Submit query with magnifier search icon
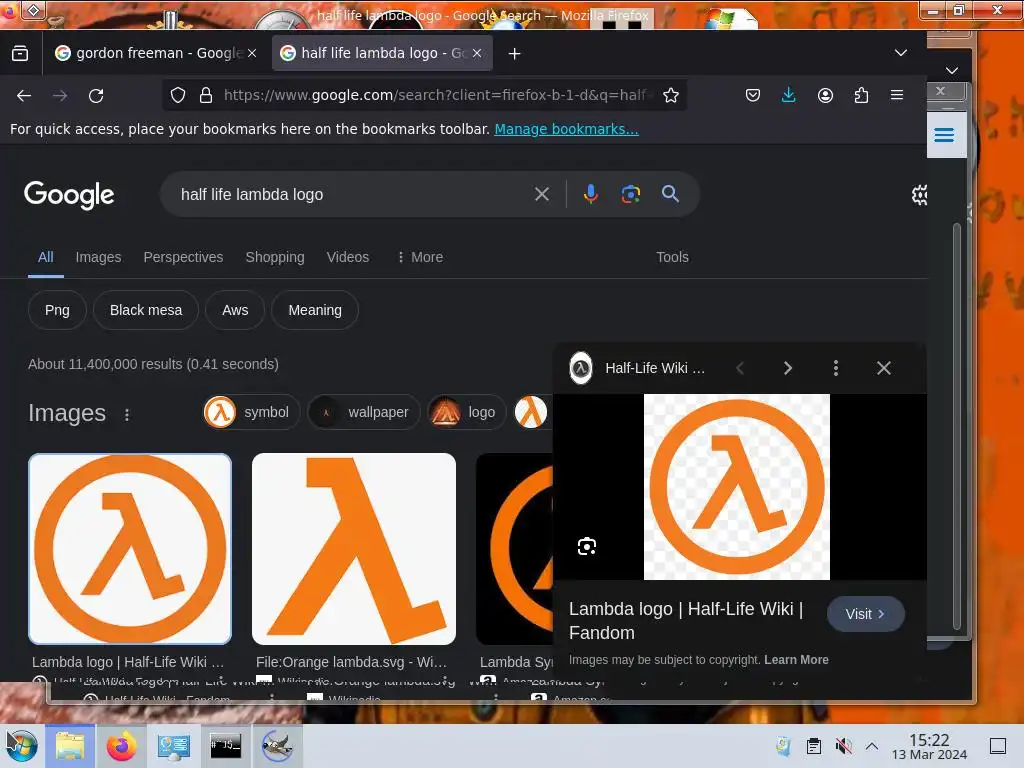The image size is (1024, 768). 670,194
